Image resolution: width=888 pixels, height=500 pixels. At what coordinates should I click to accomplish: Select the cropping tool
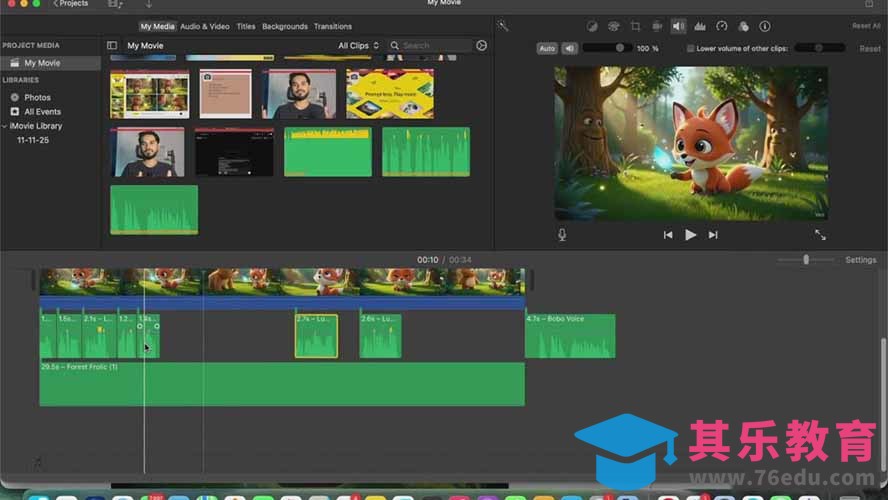pyautogui.click(x=635, y=26)
